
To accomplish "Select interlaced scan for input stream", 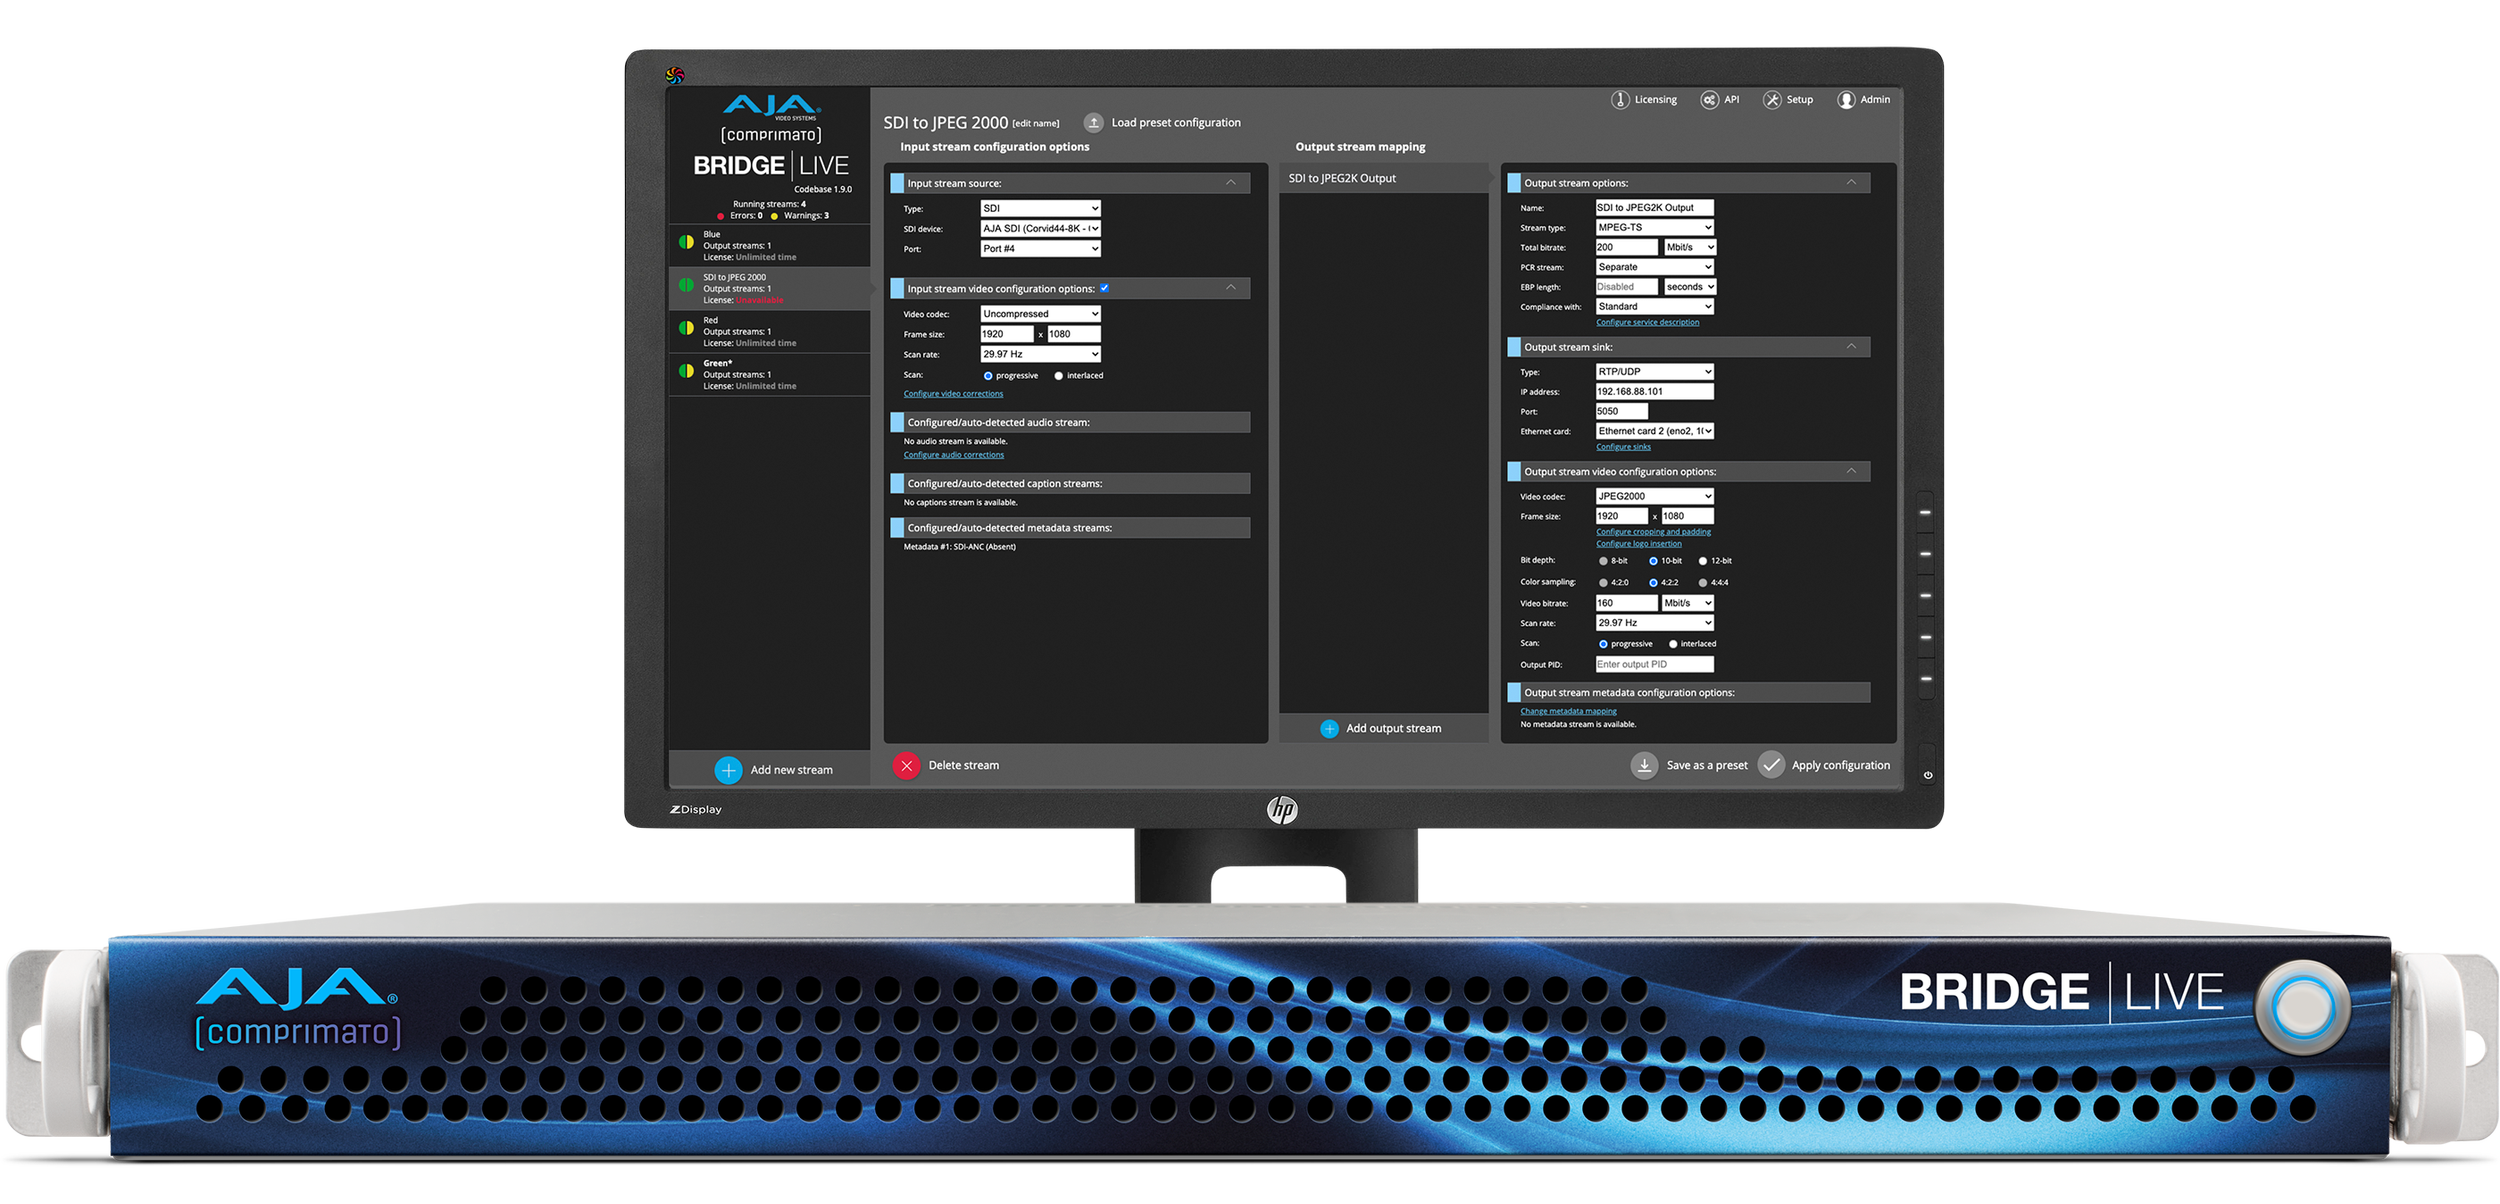I will [x=1058, y=376].
